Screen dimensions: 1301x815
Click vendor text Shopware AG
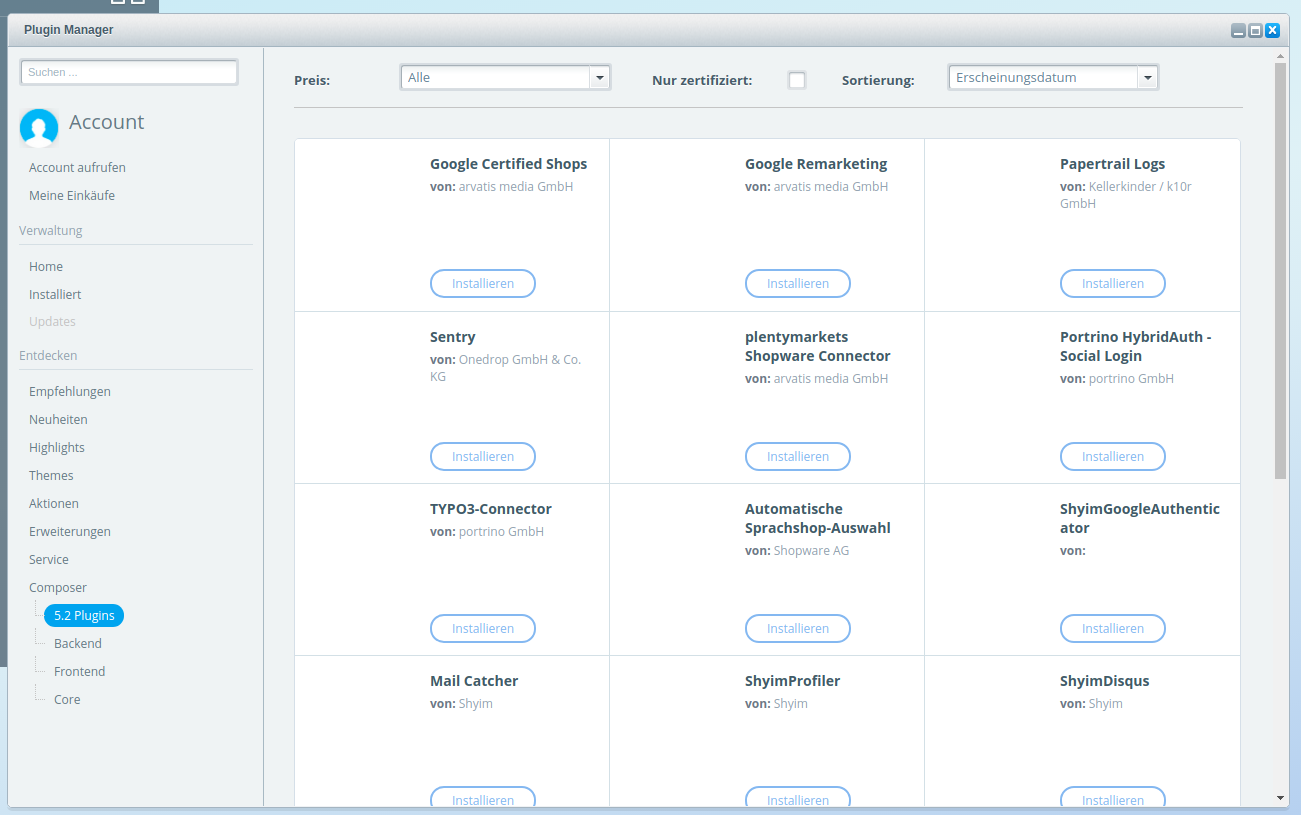click(811, 551)
